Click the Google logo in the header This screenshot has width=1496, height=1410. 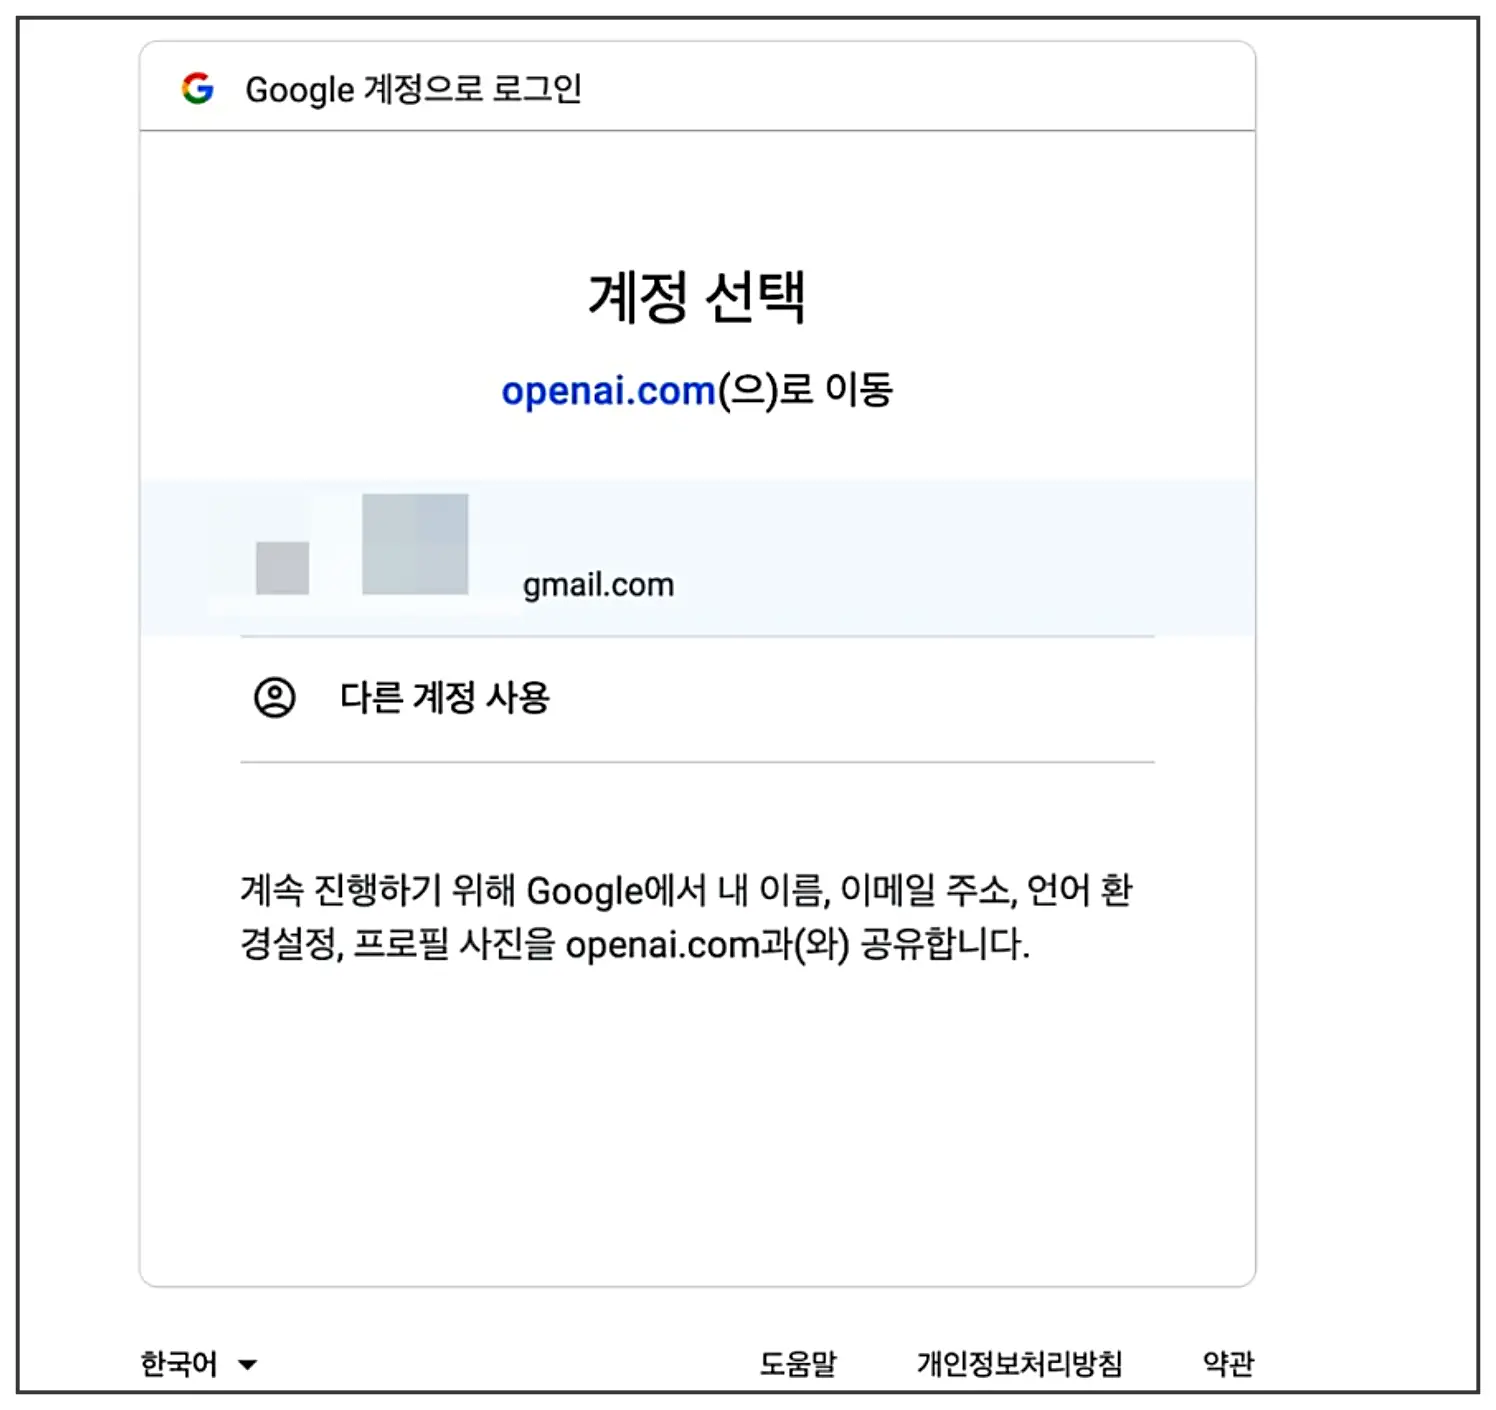197,89
